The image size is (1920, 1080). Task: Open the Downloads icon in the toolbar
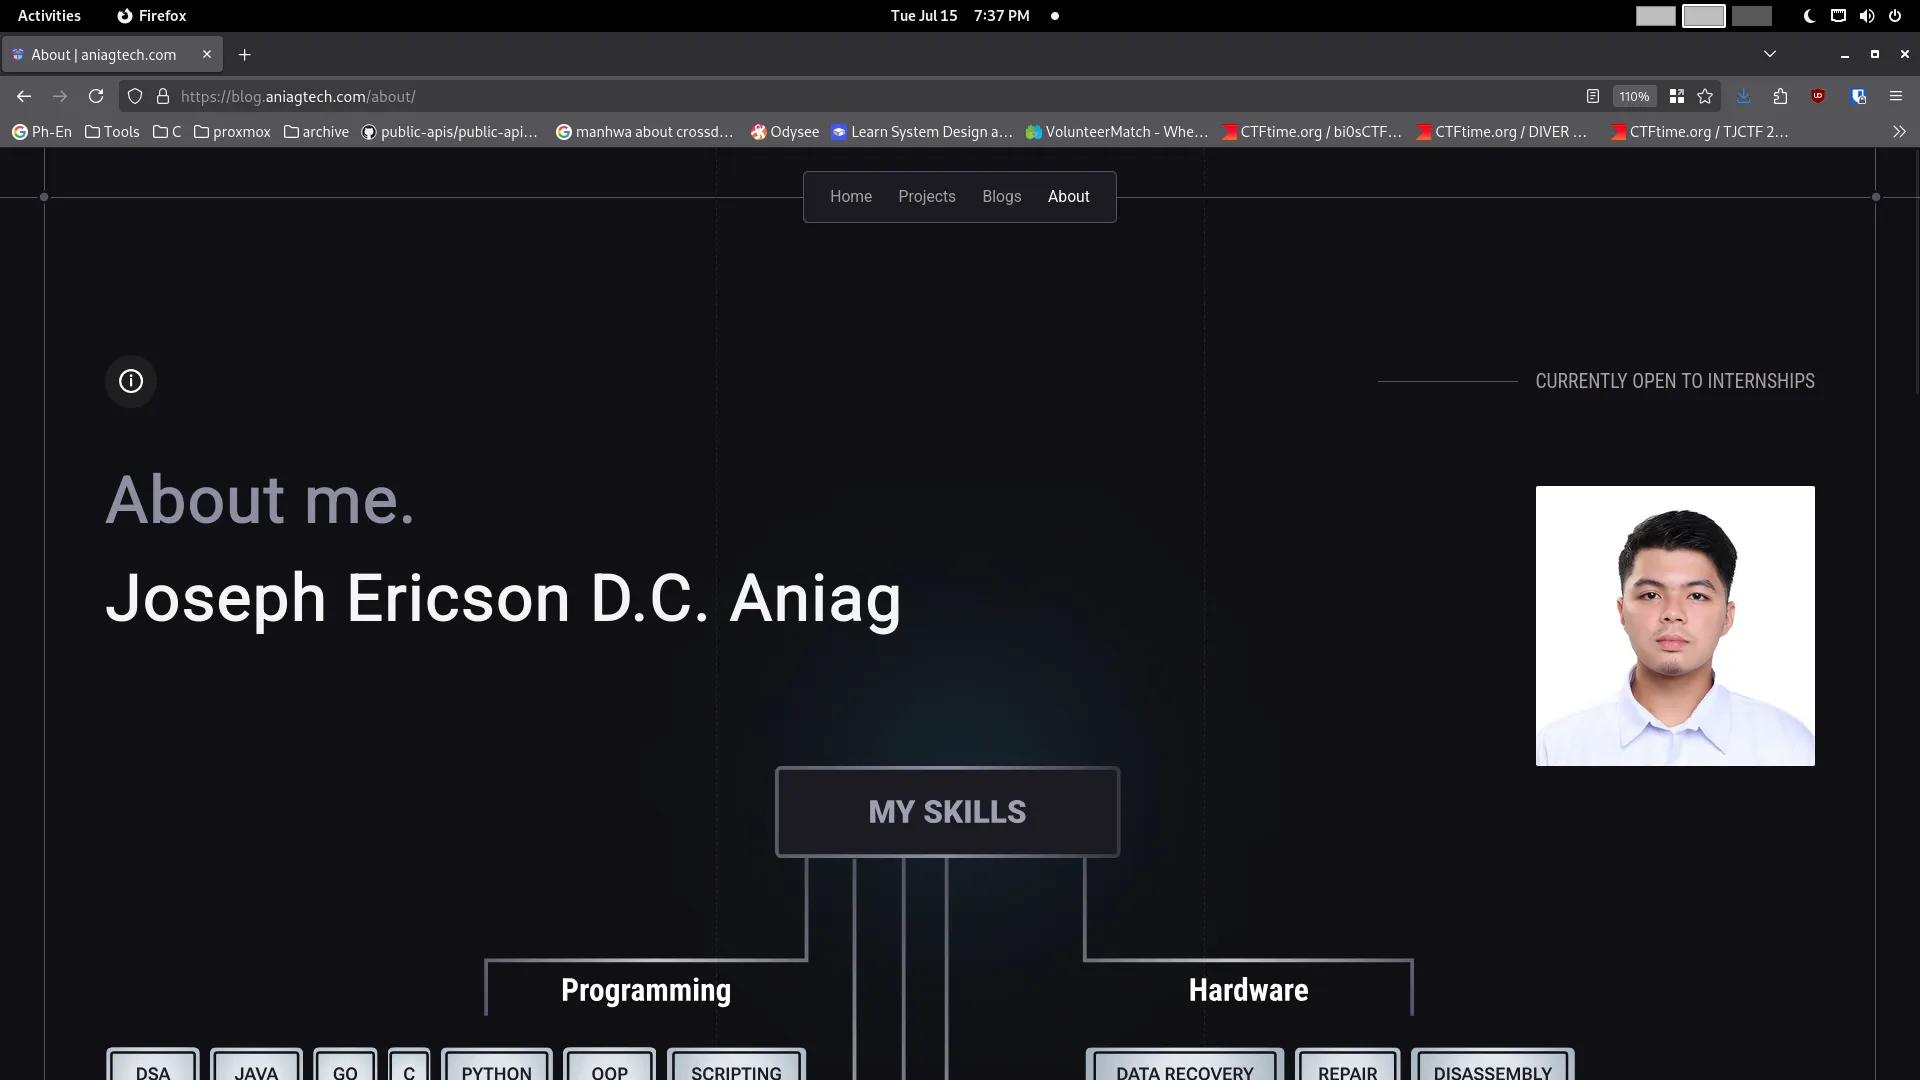(1743, 96)
